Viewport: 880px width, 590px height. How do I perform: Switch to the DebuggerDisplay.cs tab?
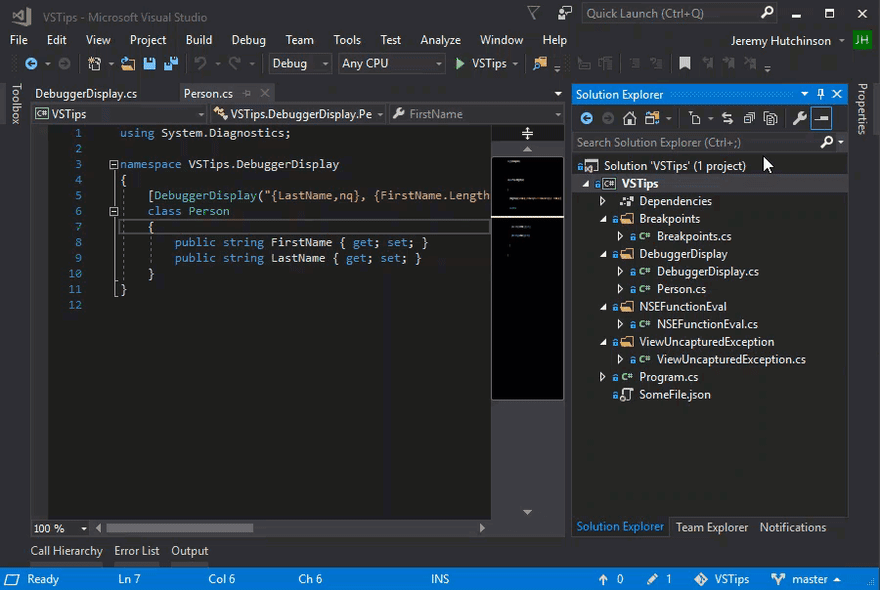tap(86, 94)
